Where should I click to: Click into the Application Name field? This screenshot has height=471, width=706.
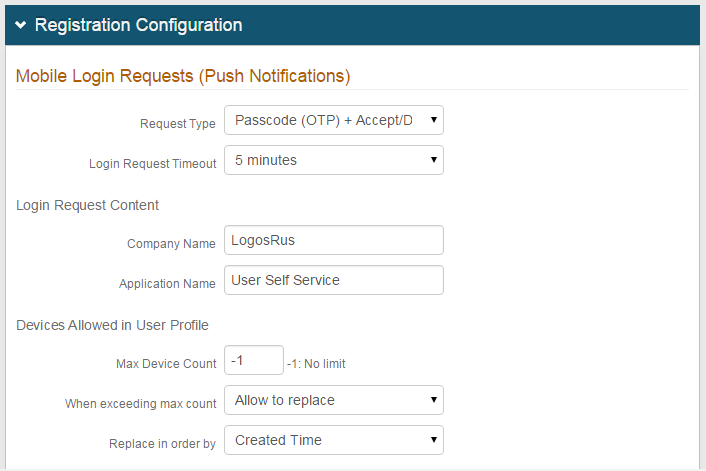tap(333, 281)
